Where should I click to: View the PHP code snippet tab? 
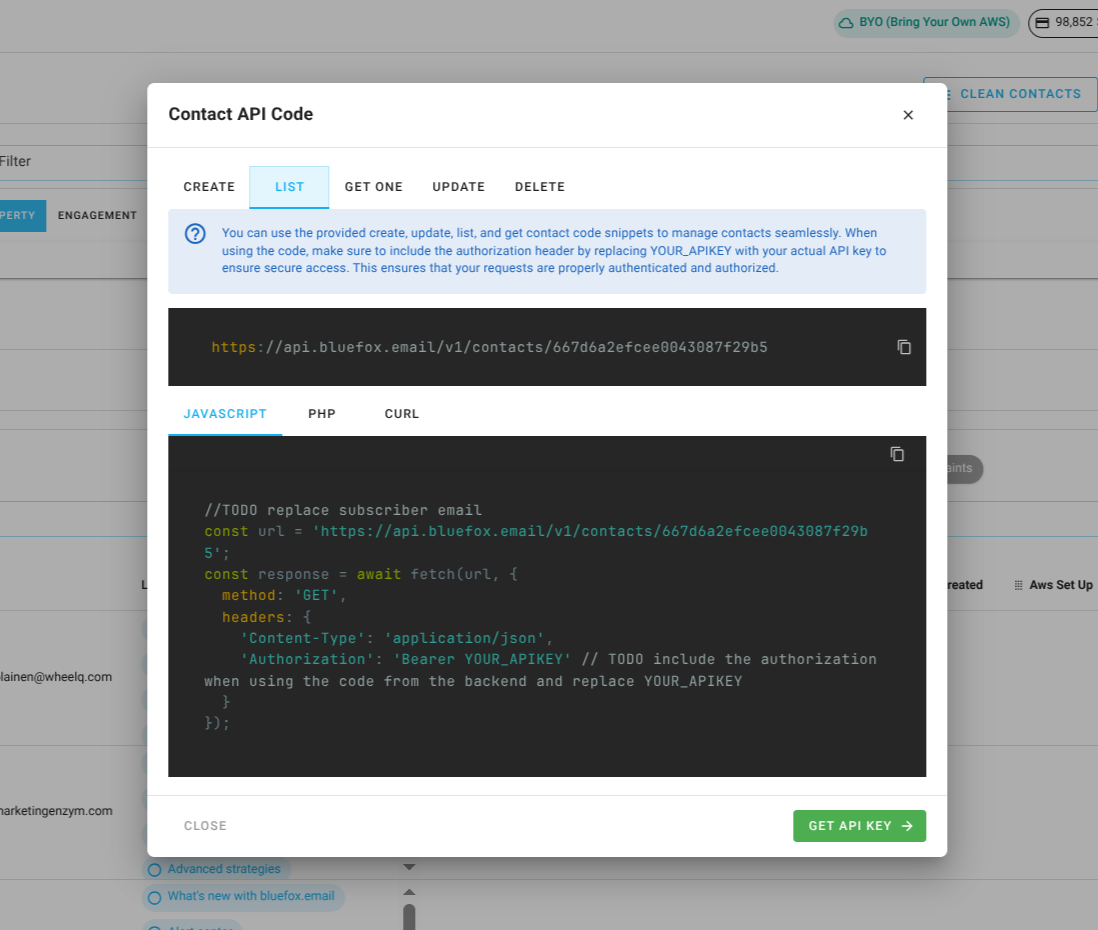[x=321, y=413]
